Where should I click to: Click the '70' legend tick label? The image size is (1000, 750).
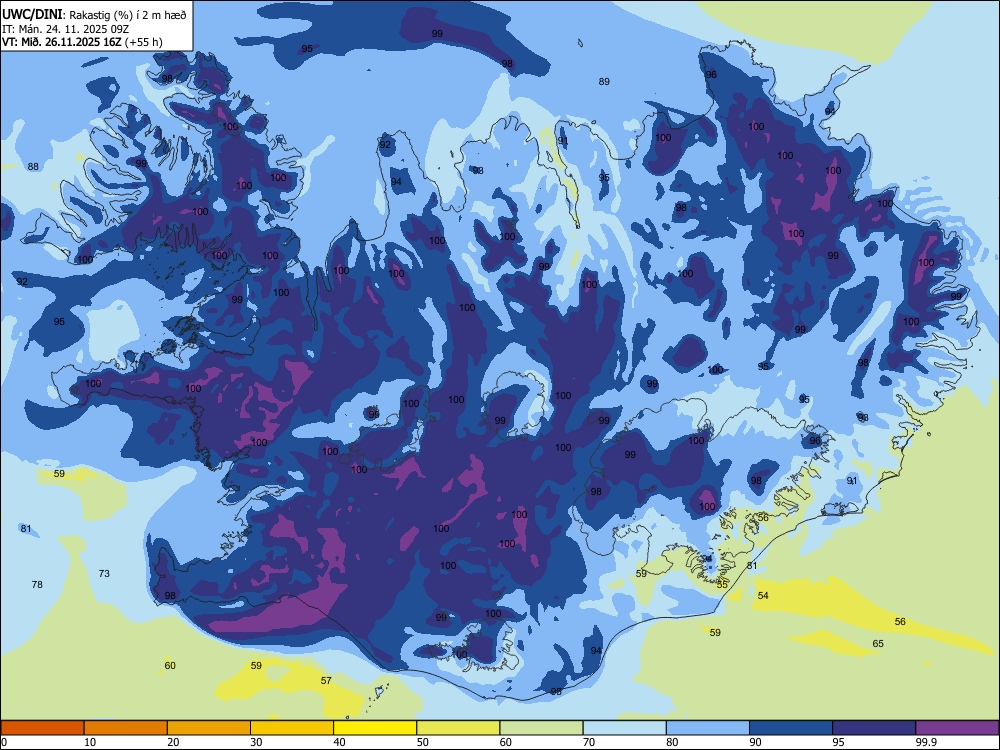589,742
